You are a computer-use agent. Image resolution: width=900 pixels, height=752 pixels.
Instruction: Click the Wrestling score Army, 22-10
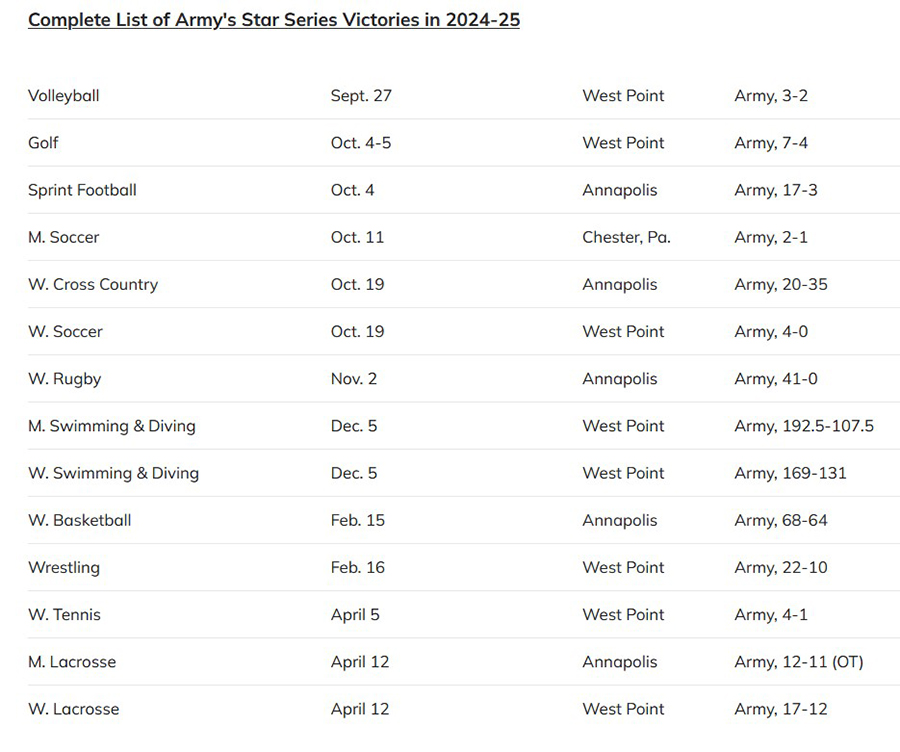(781, 568)
